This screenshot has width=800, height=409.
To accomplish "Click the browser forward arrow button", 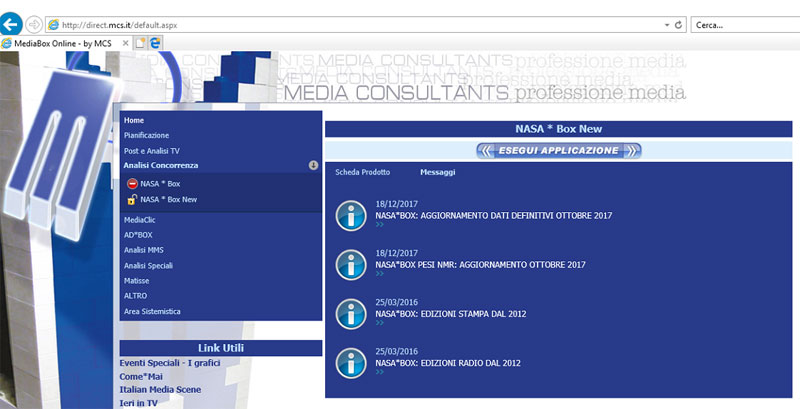I will point(36,23).
